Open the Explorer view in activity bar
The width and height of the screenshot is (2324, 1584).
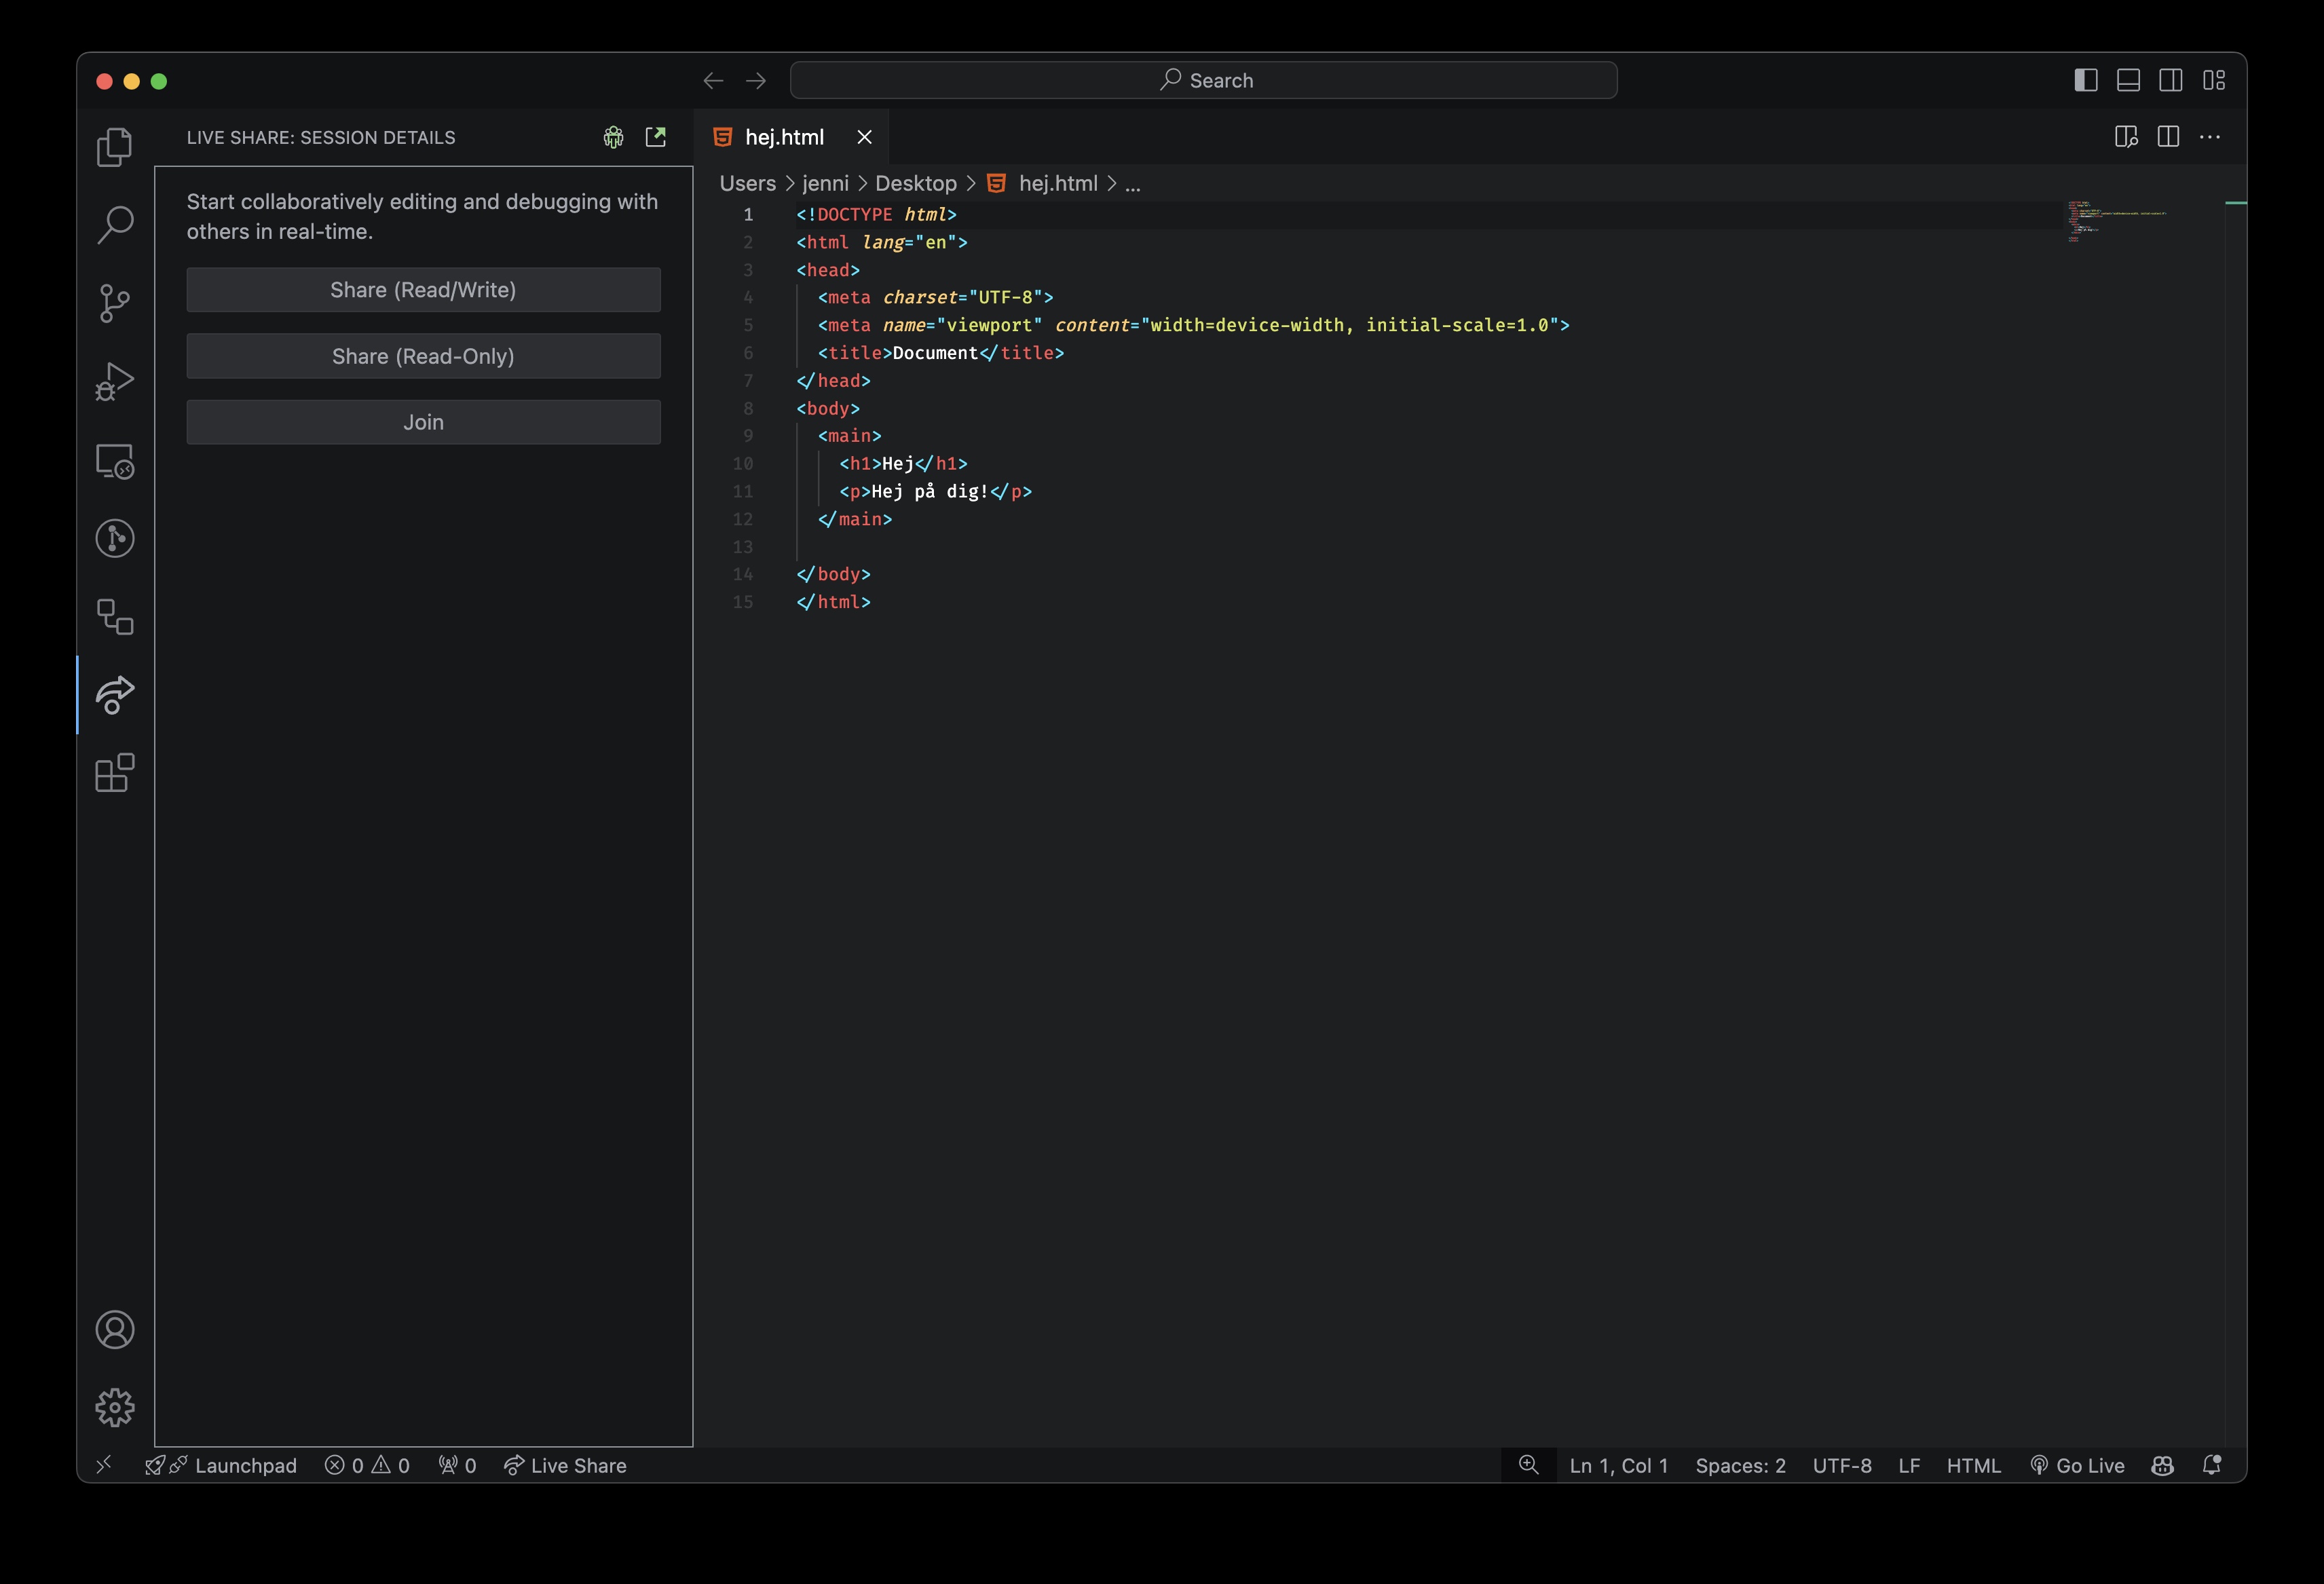(114, 147)
